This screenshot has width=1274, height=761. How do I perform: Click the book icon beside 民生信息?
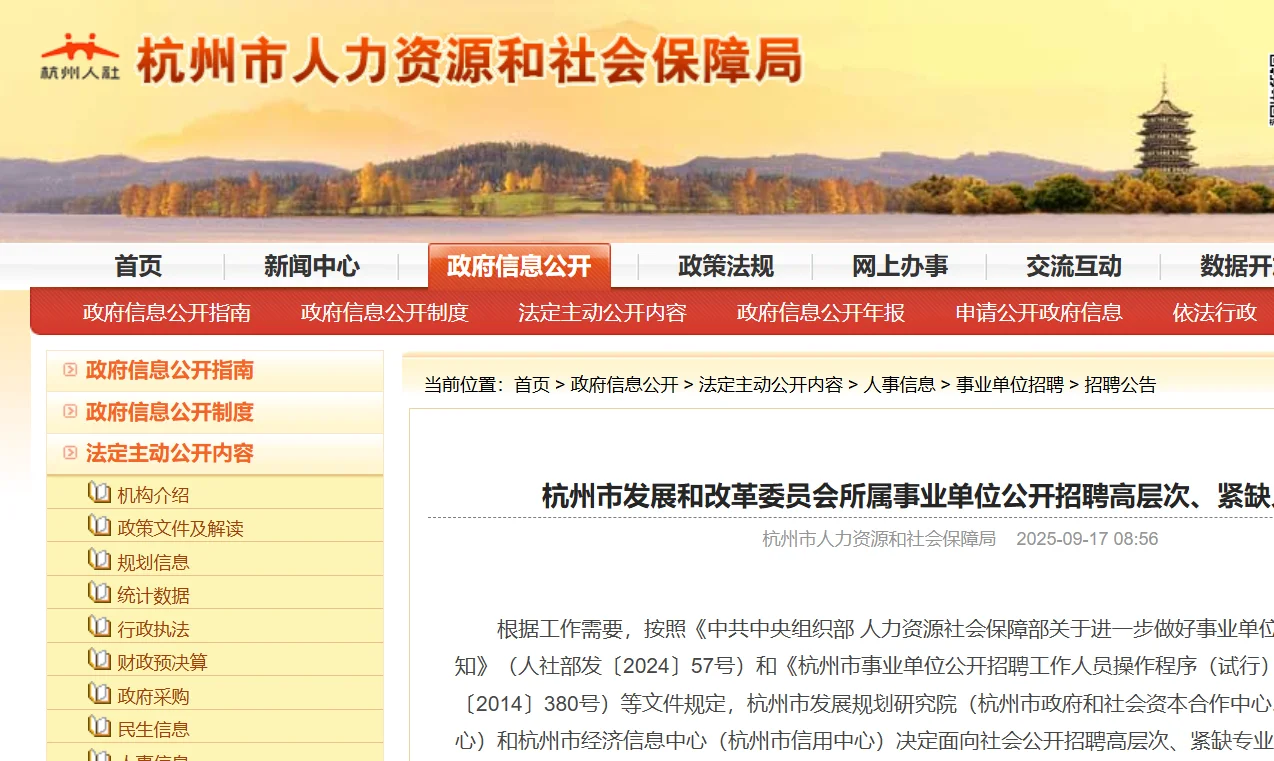tap(99, 727)
